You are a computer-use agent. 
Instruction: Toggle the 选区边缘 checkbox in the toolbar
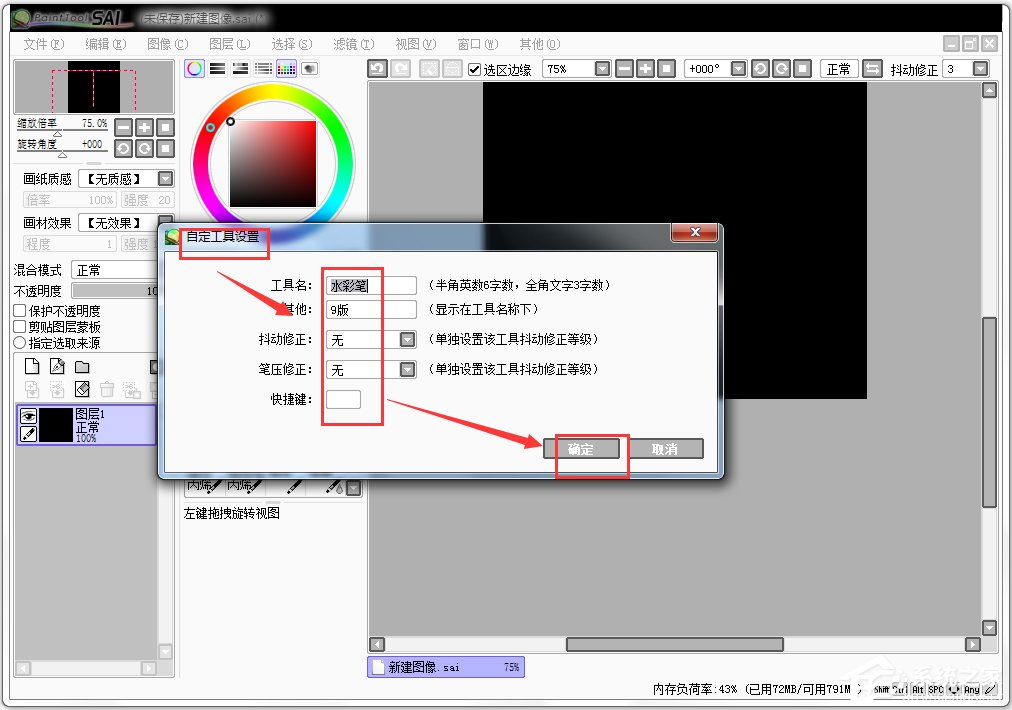tap(474, 68)
